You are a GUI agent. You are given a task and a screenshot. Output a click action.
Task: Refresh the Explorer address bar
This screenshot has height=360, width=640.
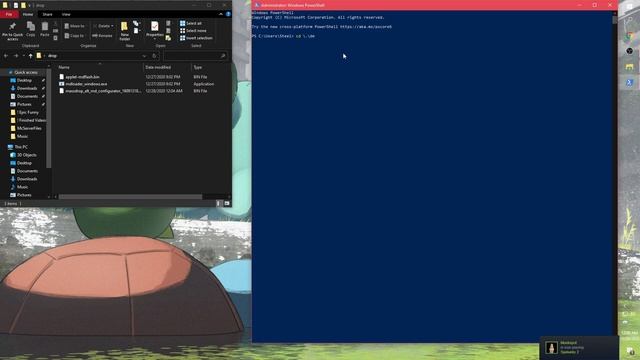pyautogui.click(x=154, y=56)
